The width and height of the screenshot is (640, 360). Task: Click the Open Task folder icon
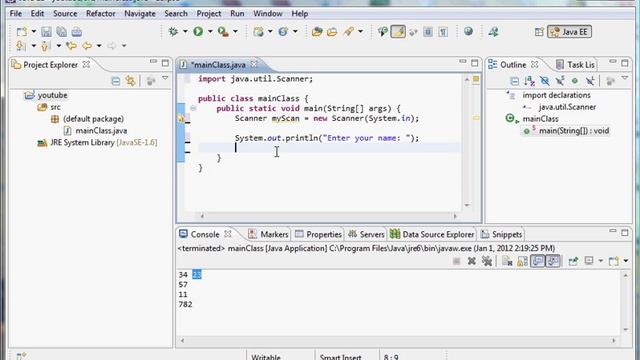(332, 31)
